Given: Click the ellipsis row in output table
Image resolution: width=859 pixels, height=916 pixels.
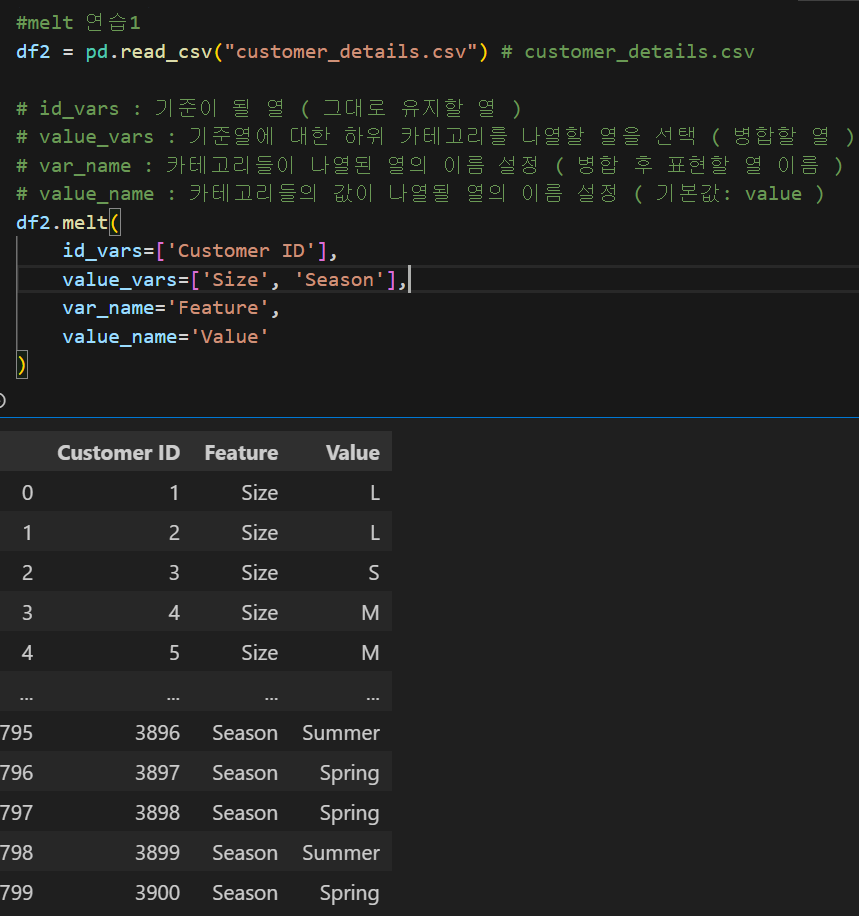Looking at the screenshot, I should point(196,693).
